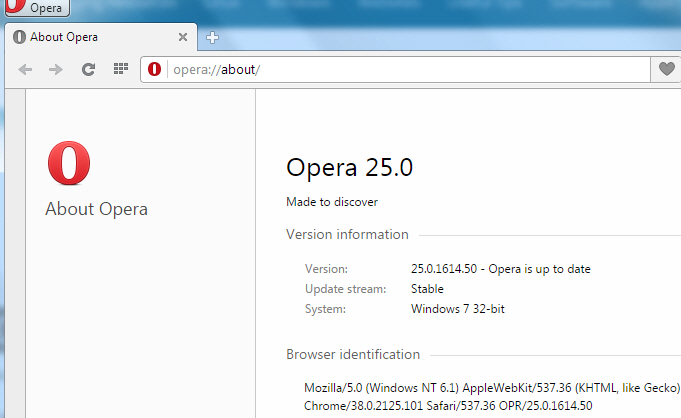Click the Version information section heading

click(x=347, y=235)
